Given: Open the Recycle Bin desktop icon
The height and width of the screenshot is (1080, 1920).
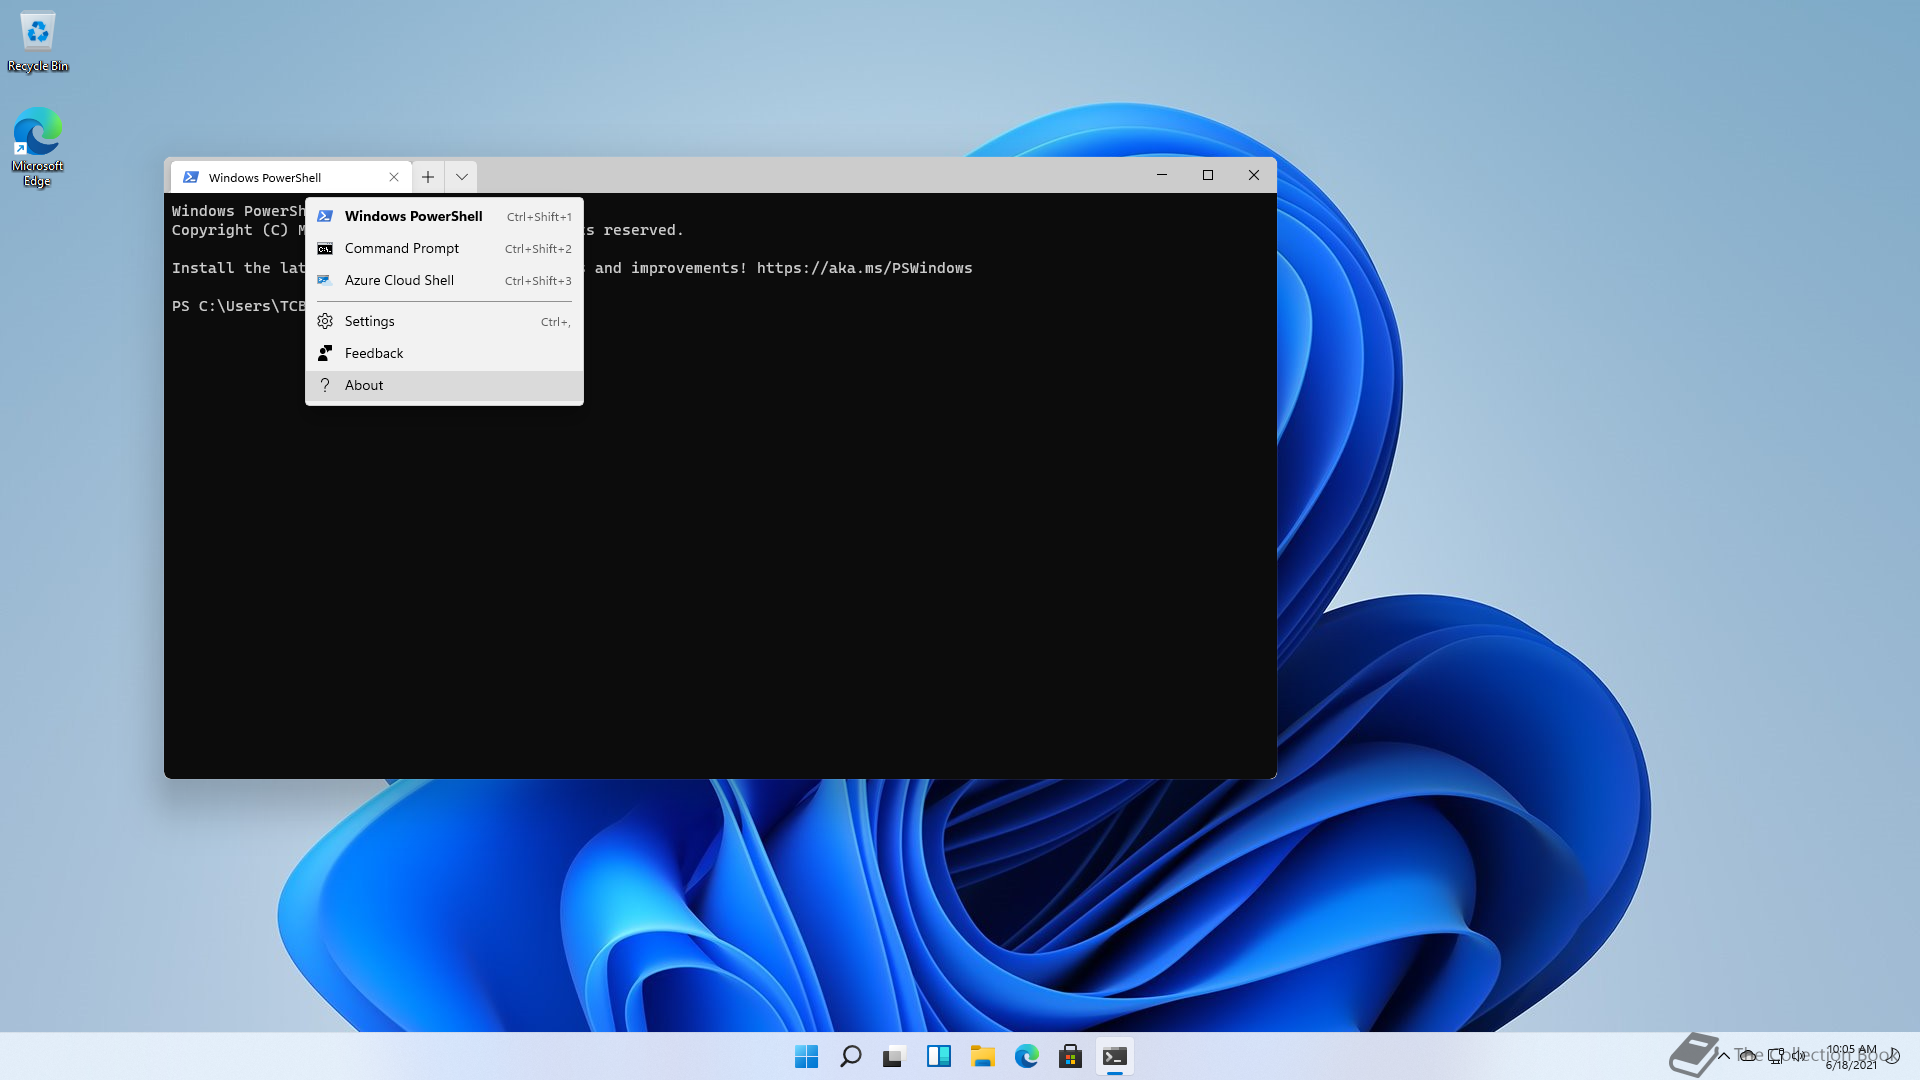Looking at the screenshot, I should pos(38,42).
